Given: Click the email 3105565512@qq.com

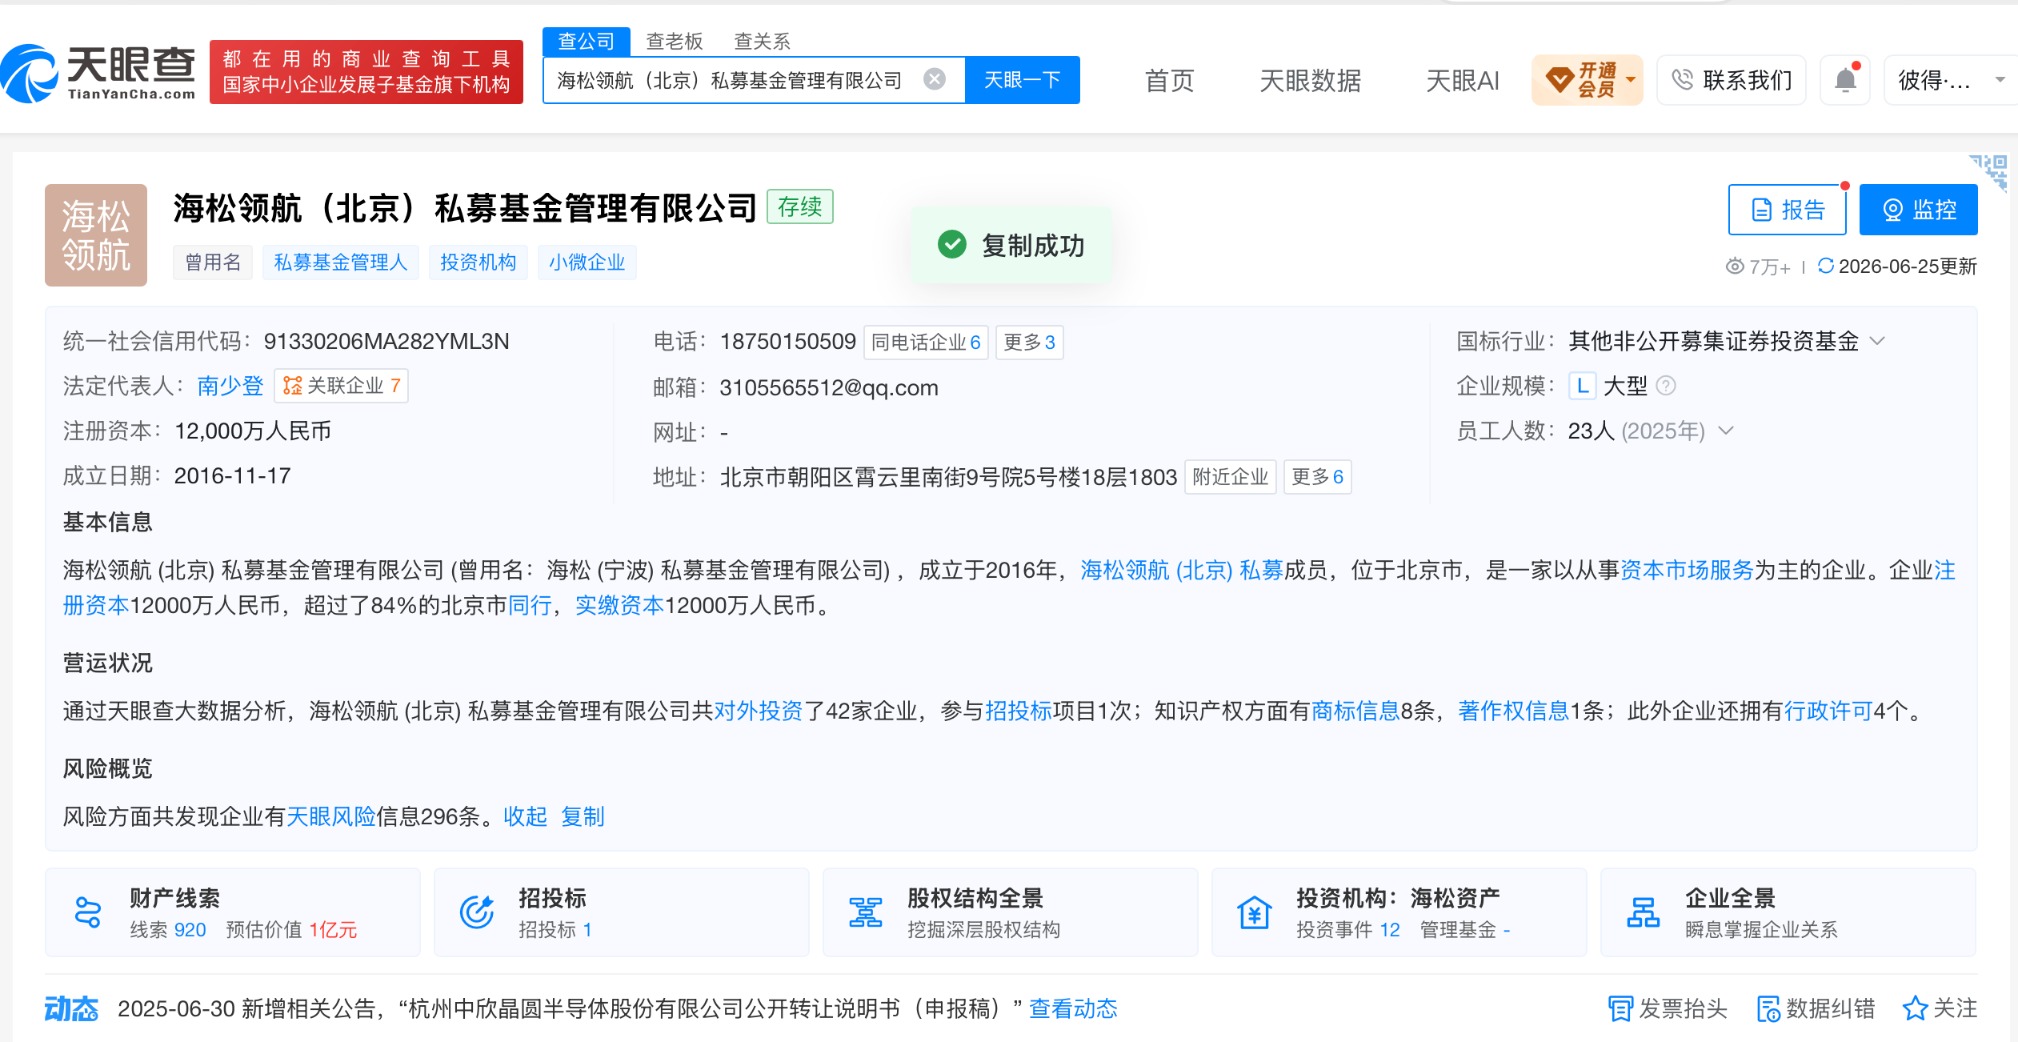Looking at the screenshot, I should [x=829, y=388].
